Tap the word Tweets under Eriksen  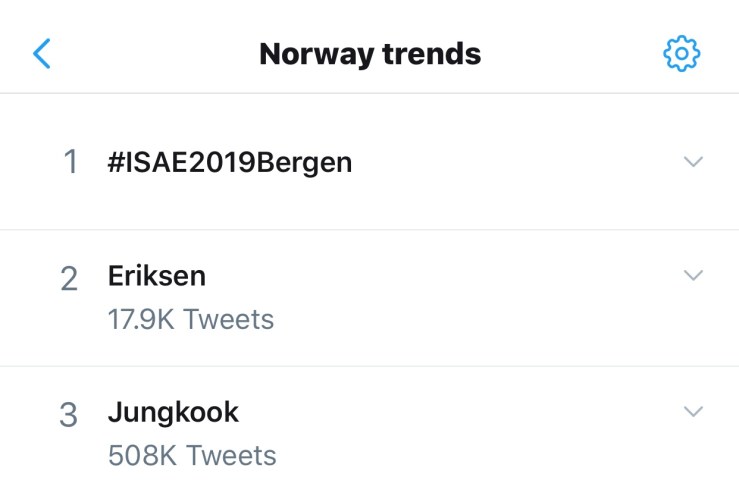point(229,320)
